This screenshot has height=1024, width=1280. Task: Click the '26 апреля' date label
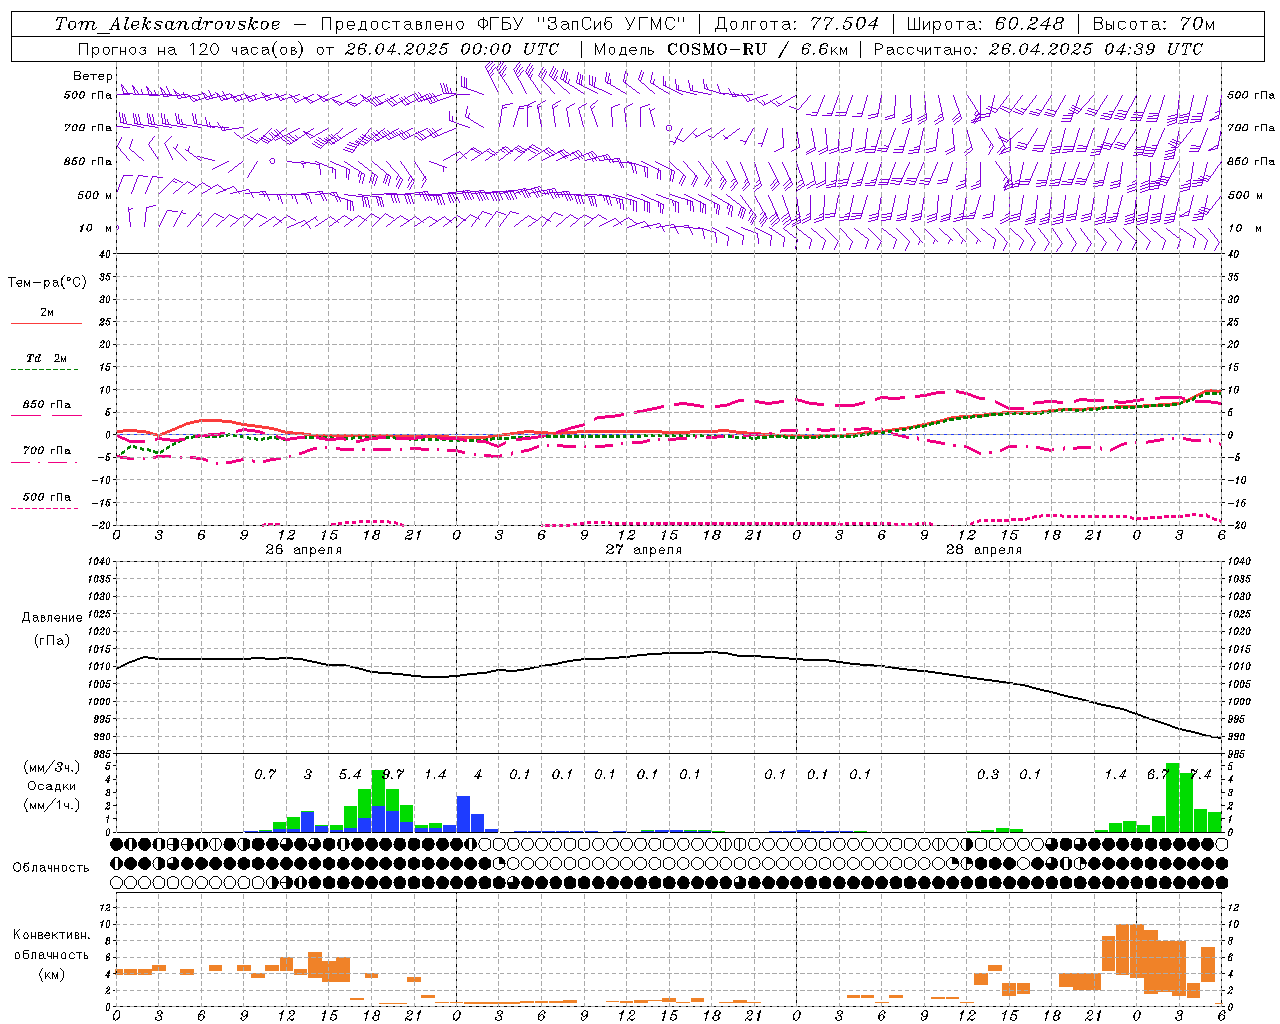point(304,550)
